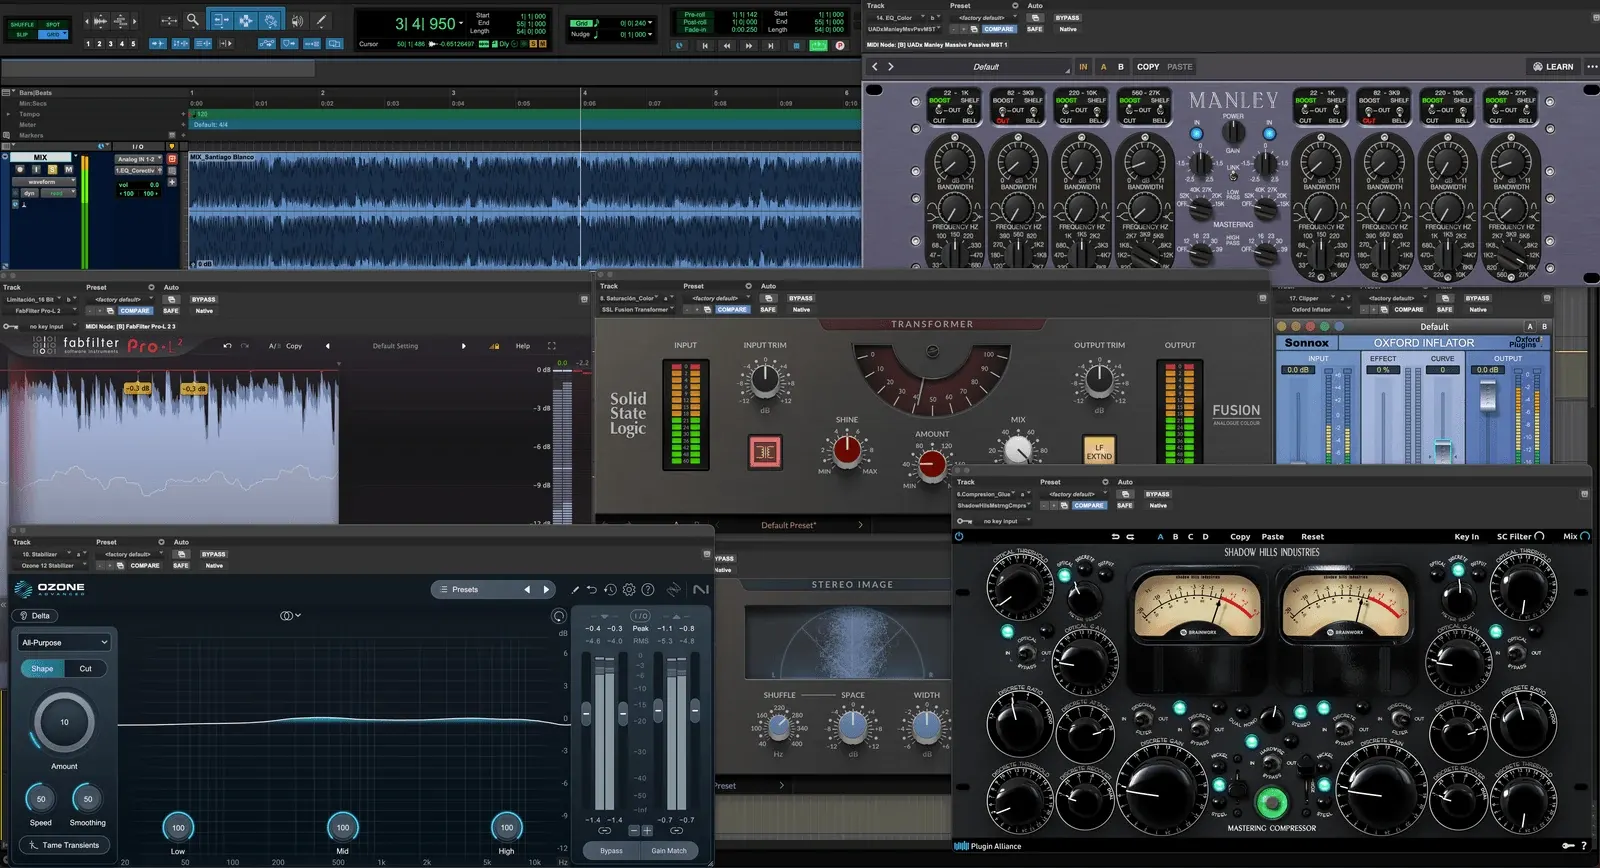Open the Grid value dropdown
Image resolution: width=1600 pixels, height=868 pixels.
click(x=650, y=23)
